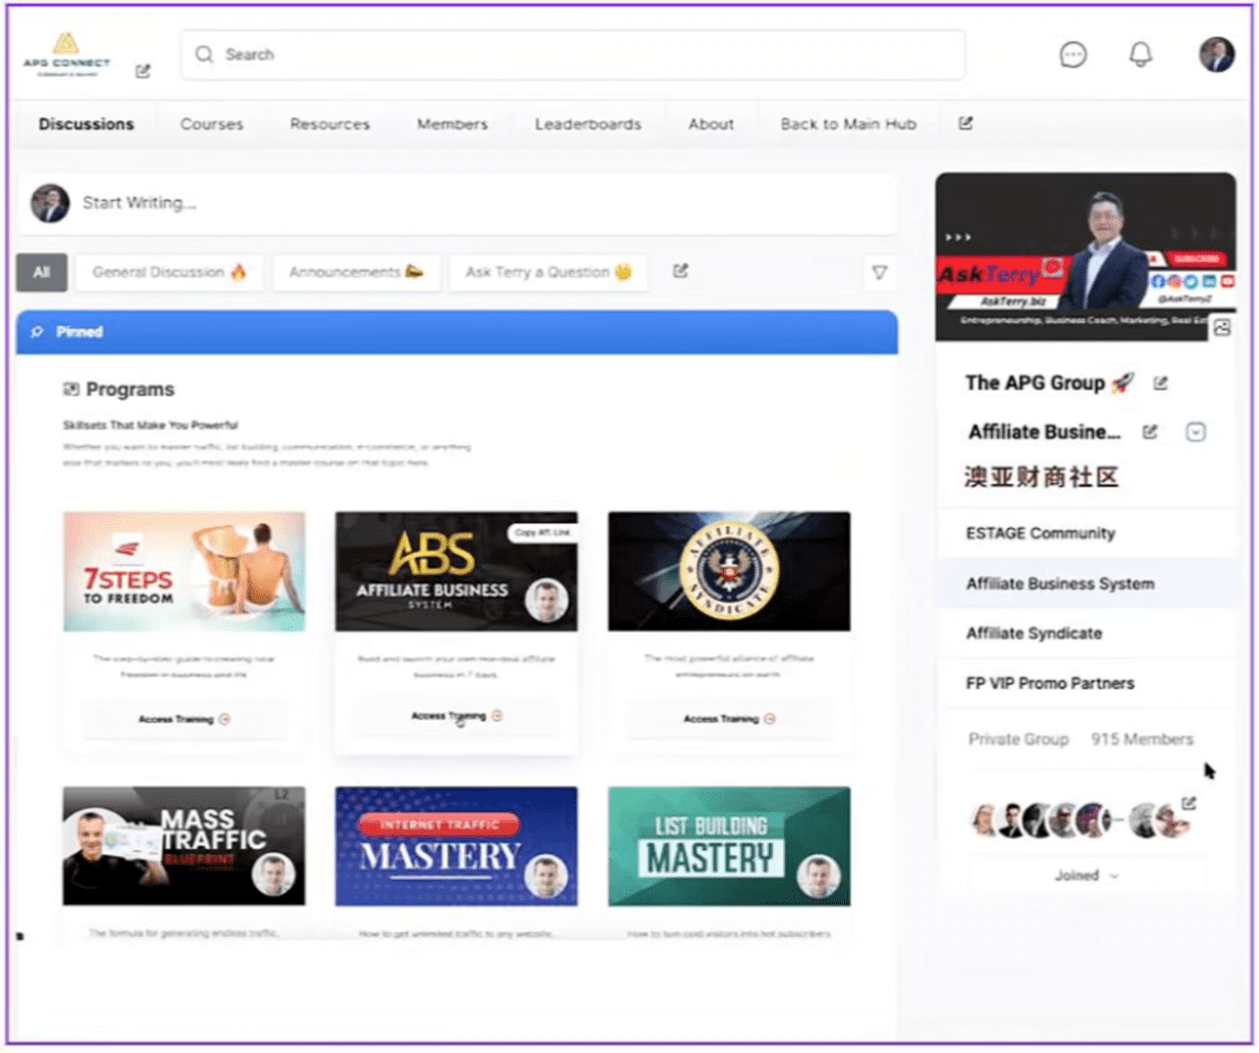1259x1053 pixels.
Task: Open Affiliate Business System in the sidebar
Action: (x=1086, y=583)
